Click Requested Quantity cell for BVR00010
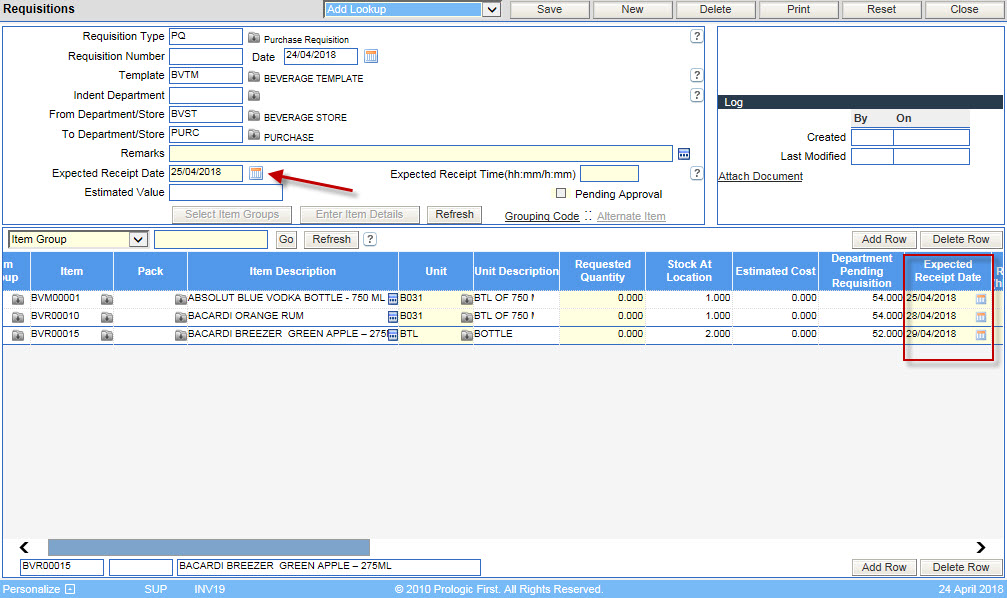 pos(602,316)
